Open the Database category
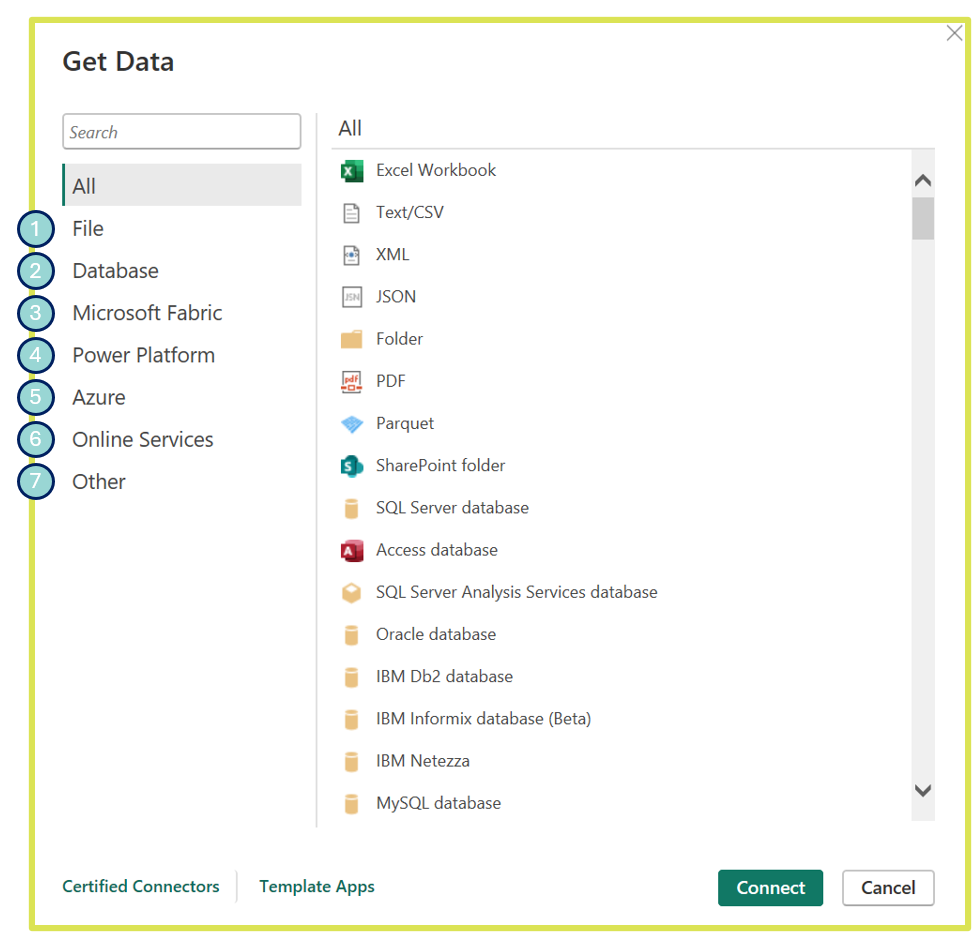Screen dimensions: 977x938 click(115, 271)
